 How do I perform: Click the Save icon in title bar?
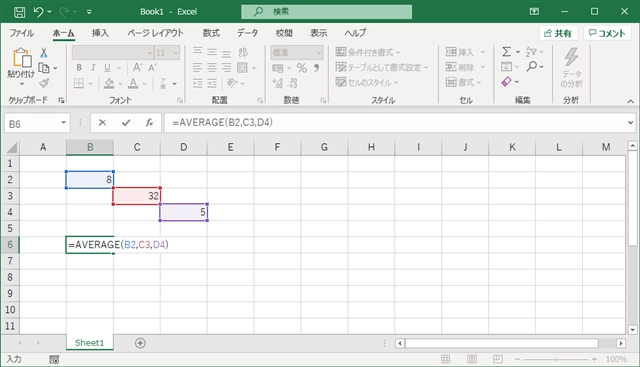pyautogui.click(x=19, y=12)
